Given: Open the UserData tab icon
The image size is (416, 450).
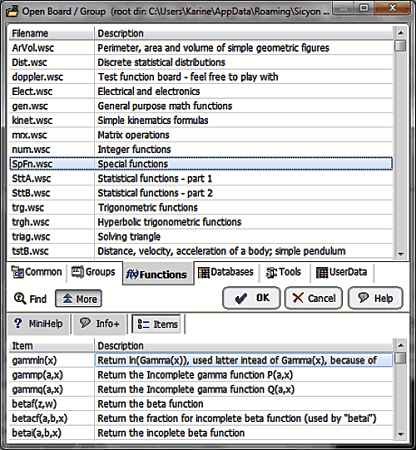Looking at the screenshot, I should coord(322,272).
